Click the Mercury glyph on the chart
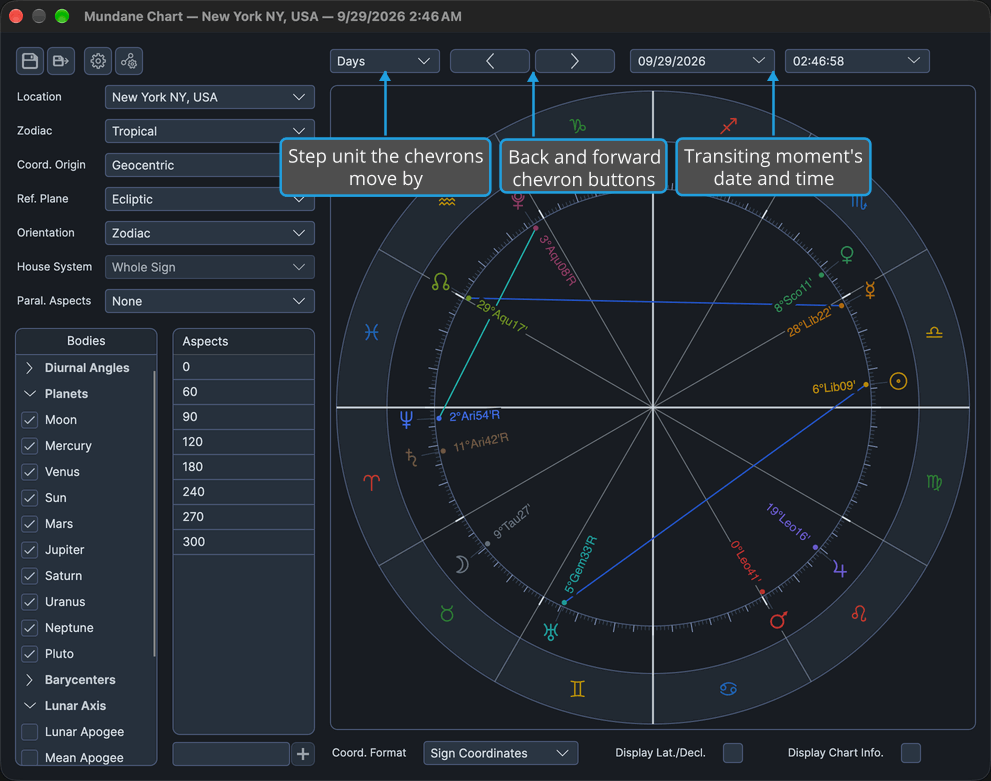The width and height of the screenshot is (991, 781). point(870,289)
